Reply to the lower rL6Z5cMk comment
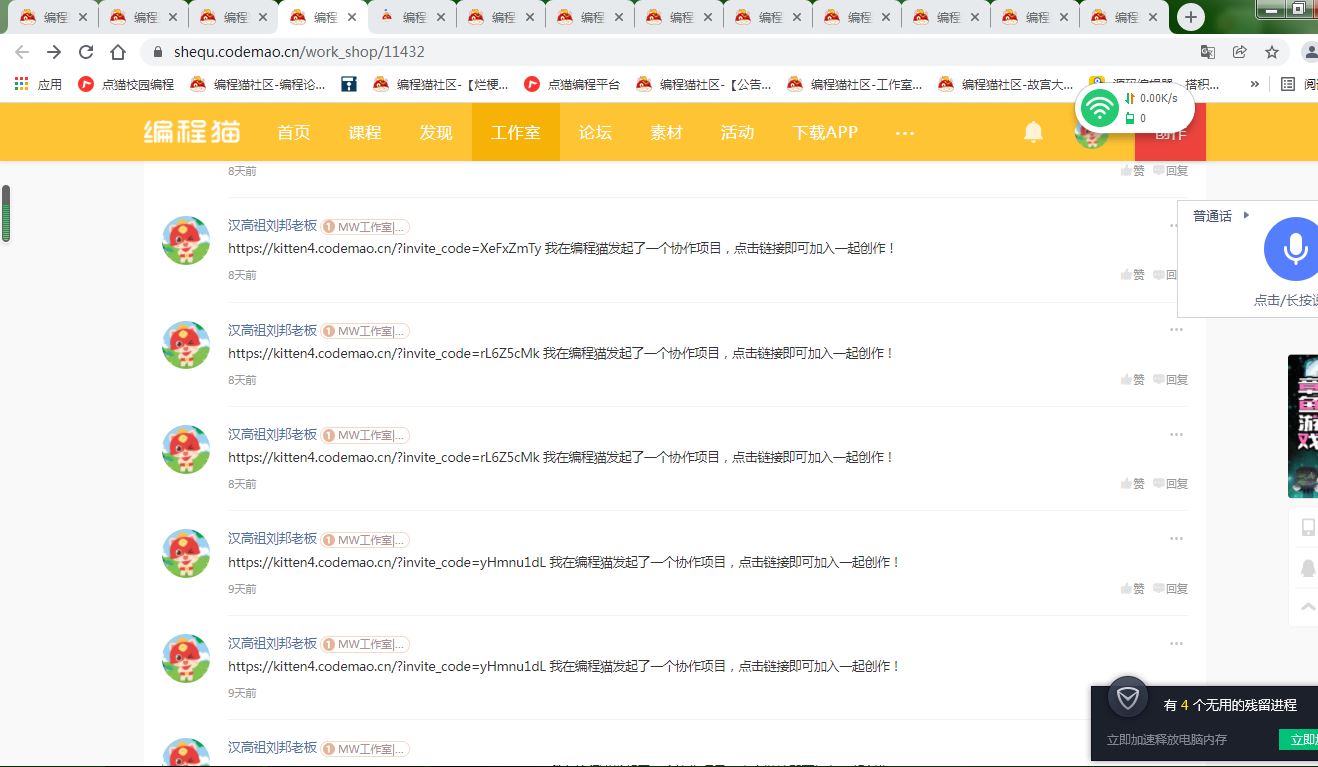Image resolution: width=1318 pixels, height=767 pixels. (1171, 484)
